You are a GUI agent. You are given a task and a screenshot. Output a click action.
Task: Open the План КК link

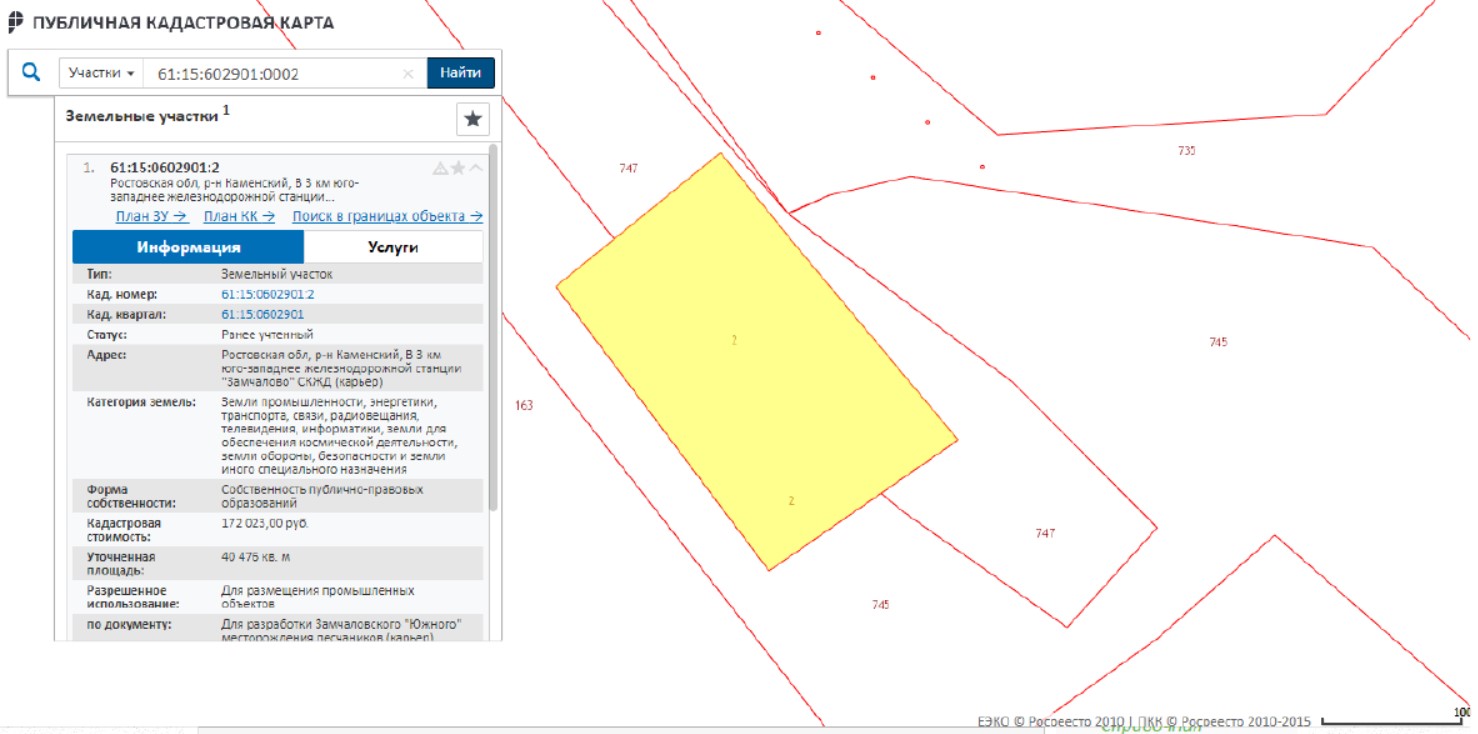tap(239, 216)
